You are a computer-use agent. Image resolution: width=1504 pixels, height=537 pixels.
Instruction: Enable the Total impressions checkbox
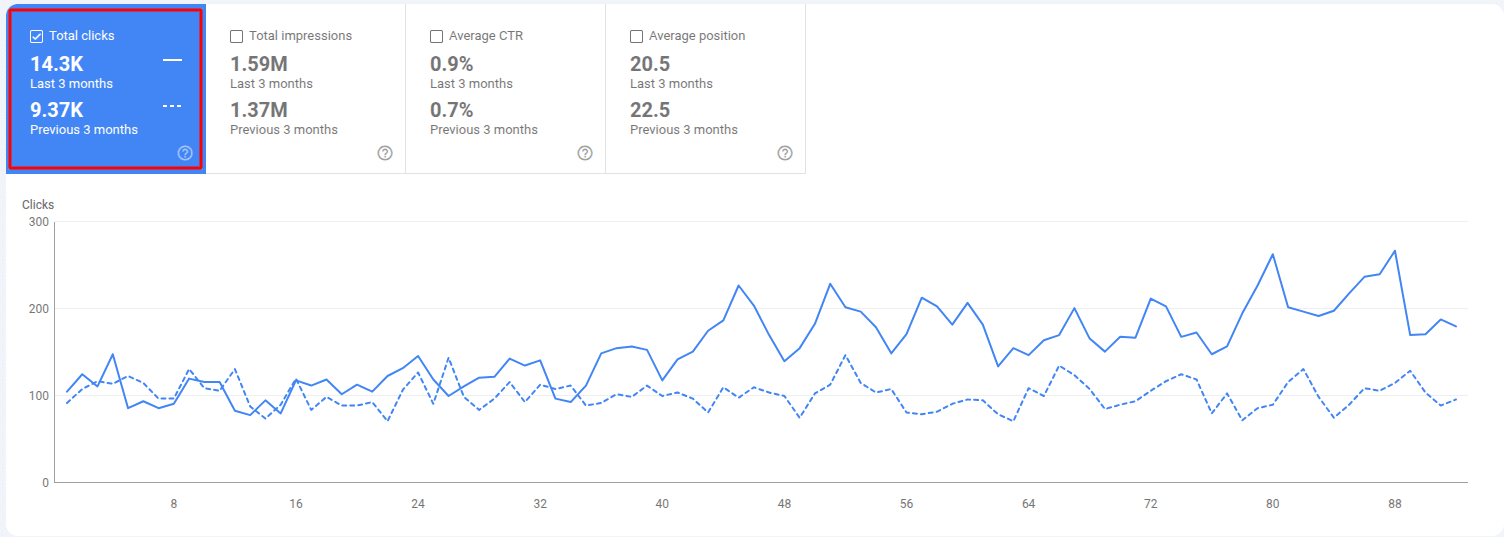click(237, 36)
